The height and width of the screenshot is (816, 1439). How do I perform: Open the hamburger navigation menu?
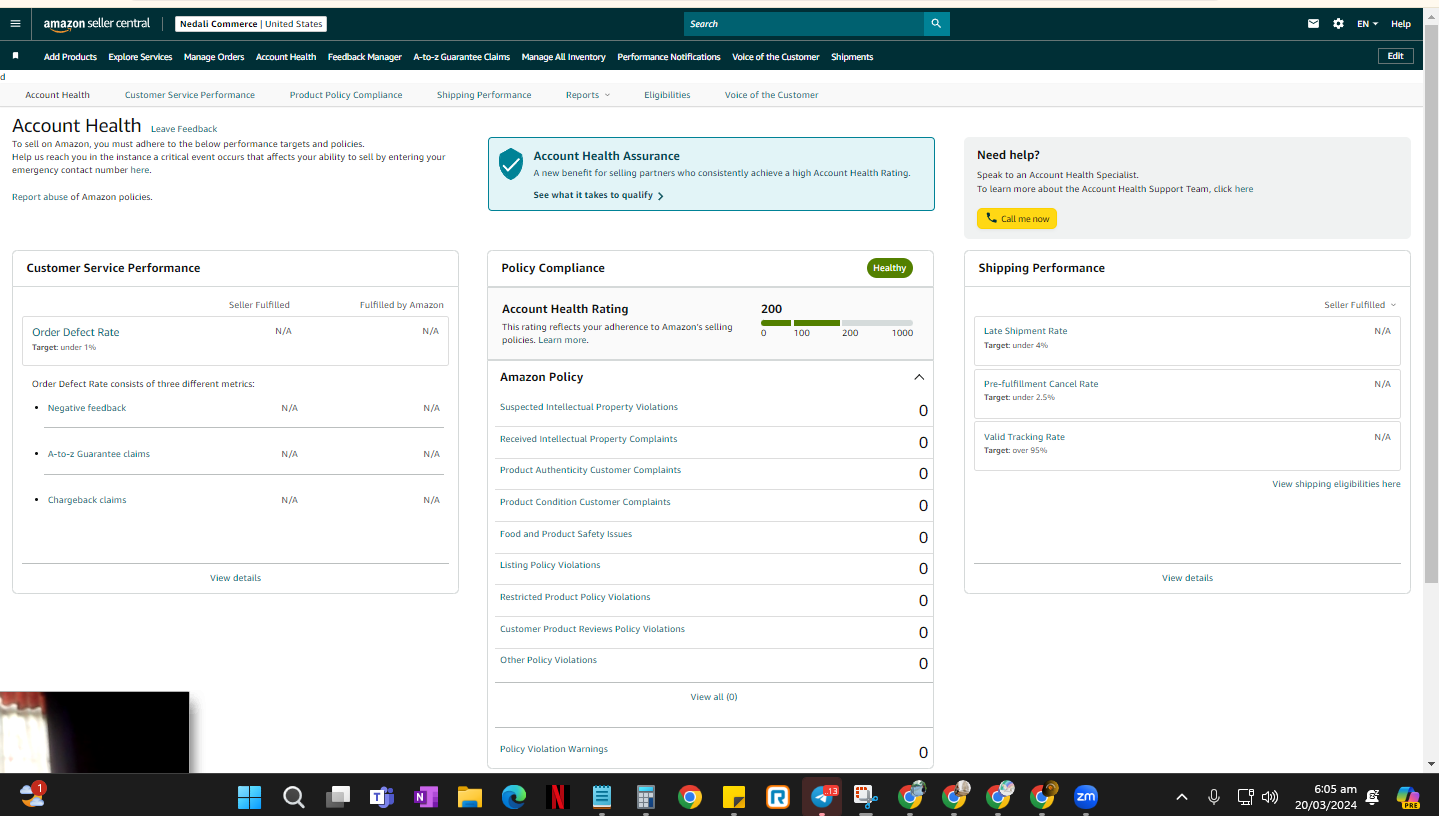[x=15, y=24]
